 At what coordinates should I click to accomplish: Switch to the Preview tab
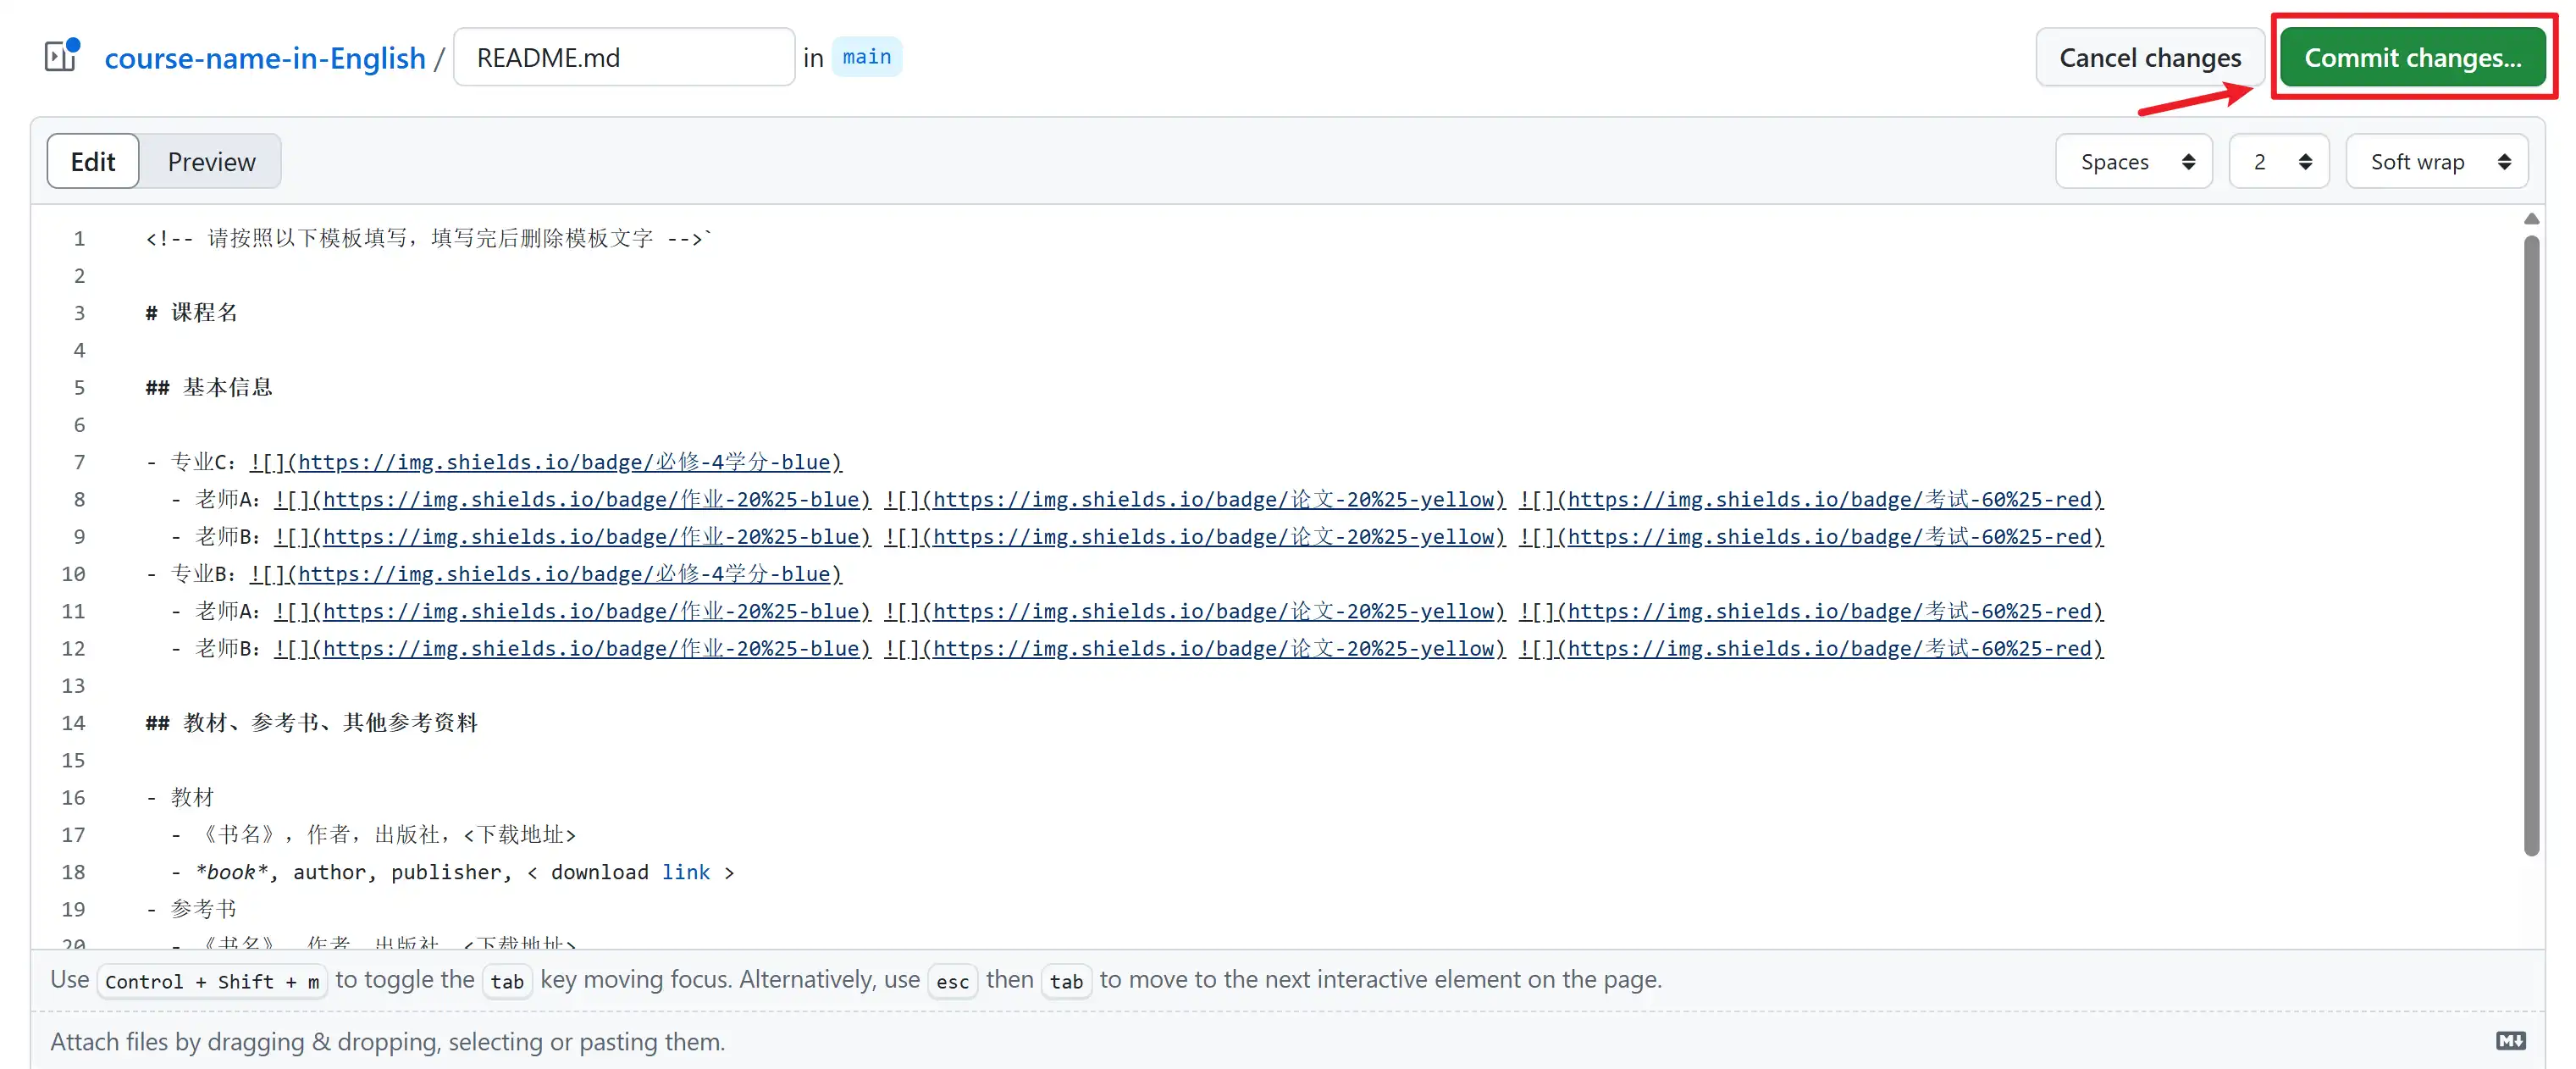coord(210,161)
